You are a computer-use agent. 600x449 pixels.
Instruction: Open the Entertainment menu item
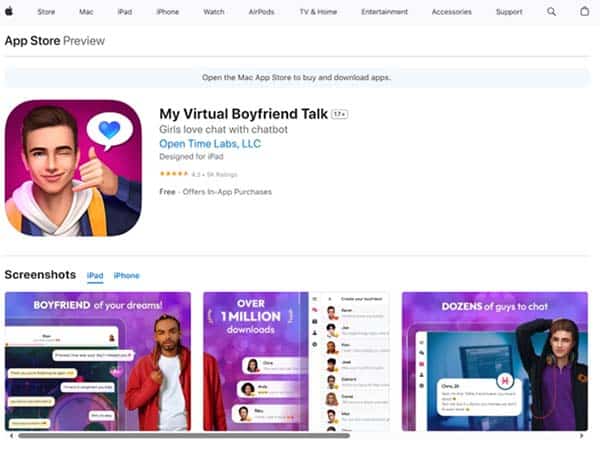point(384,12)
